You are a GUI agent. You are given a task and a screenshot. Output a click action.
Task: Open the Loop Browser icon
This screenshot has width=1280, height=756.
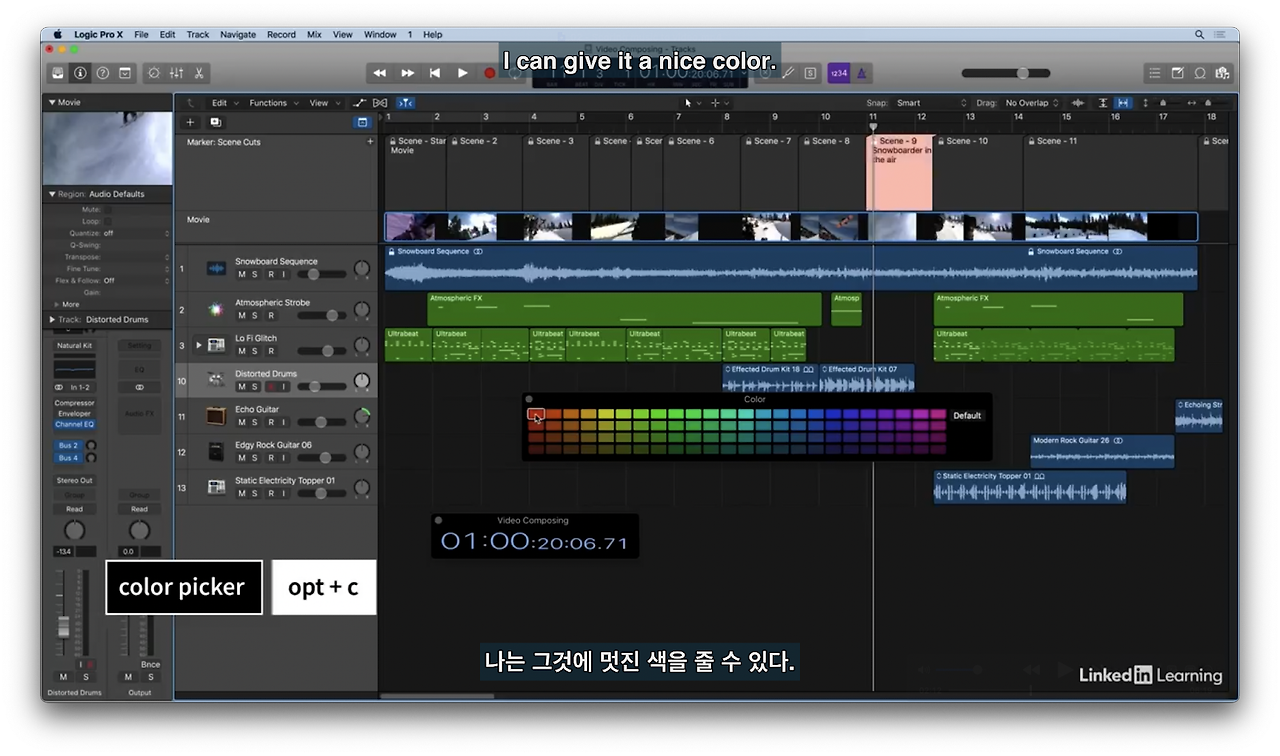tap(1199, 73)
